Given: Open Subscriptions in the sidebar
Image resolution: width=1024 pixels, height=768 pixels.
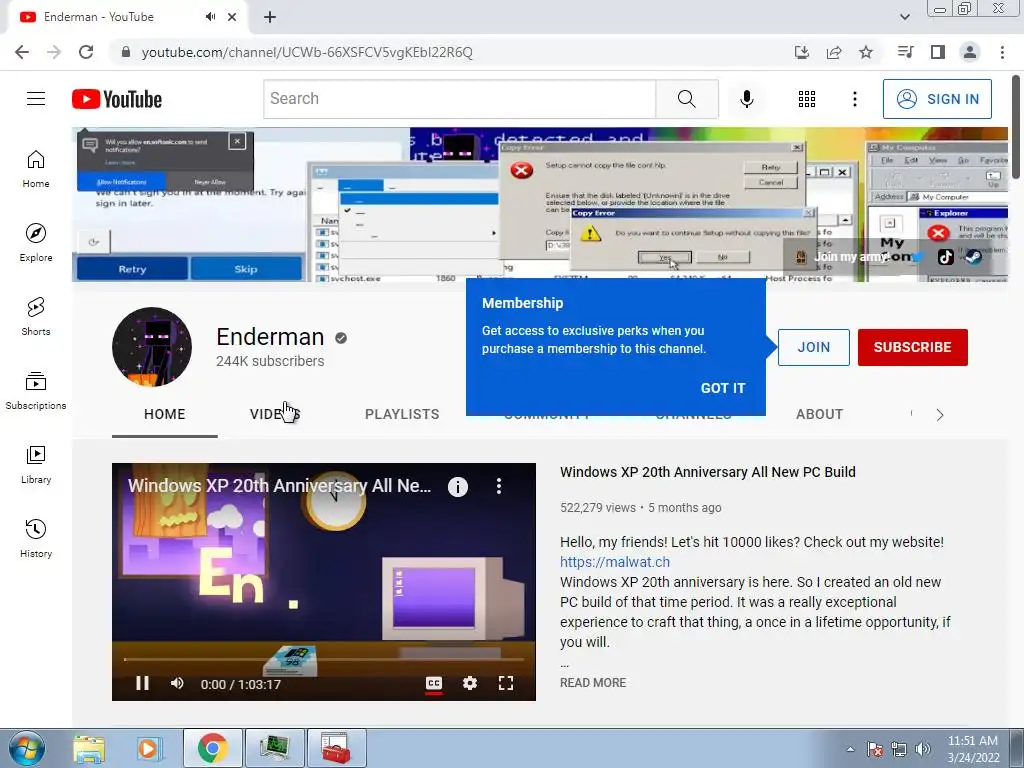Looking at the screenshot, I should (36, 391).
